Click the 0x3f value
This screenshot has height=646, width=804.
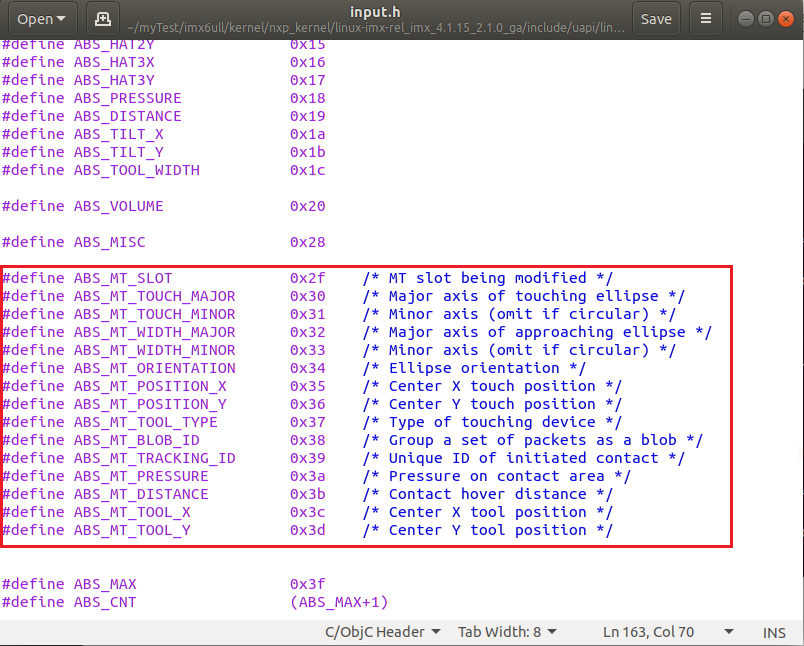(307, 584)
